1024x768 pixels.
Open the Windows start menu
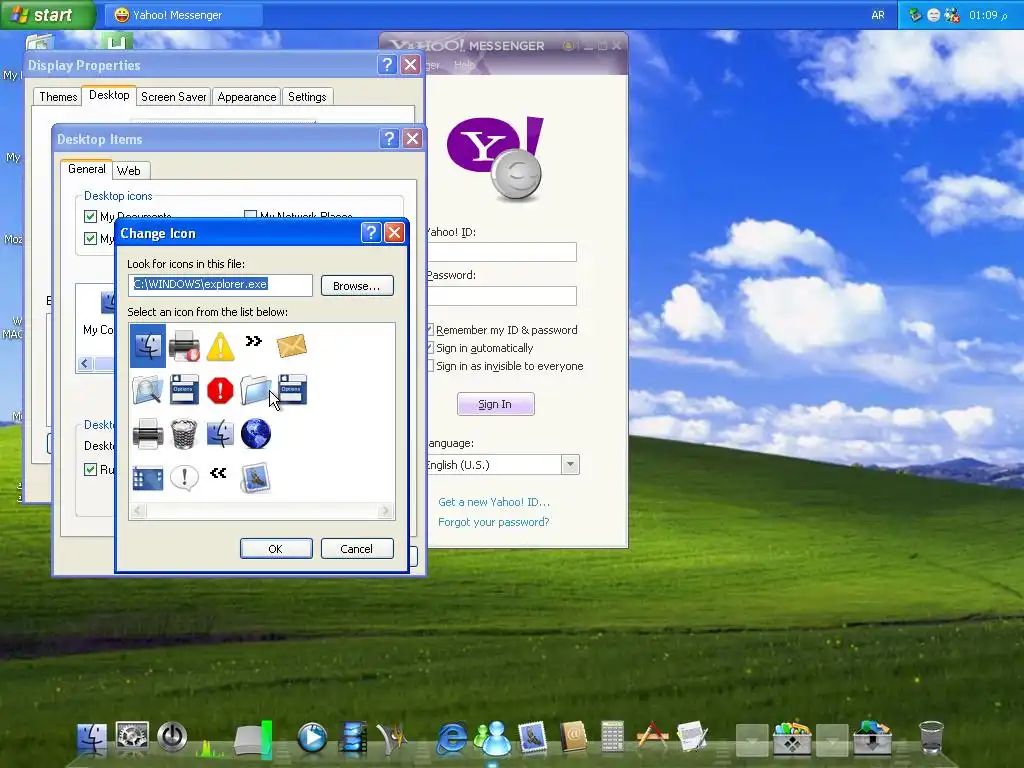(47, 14)
